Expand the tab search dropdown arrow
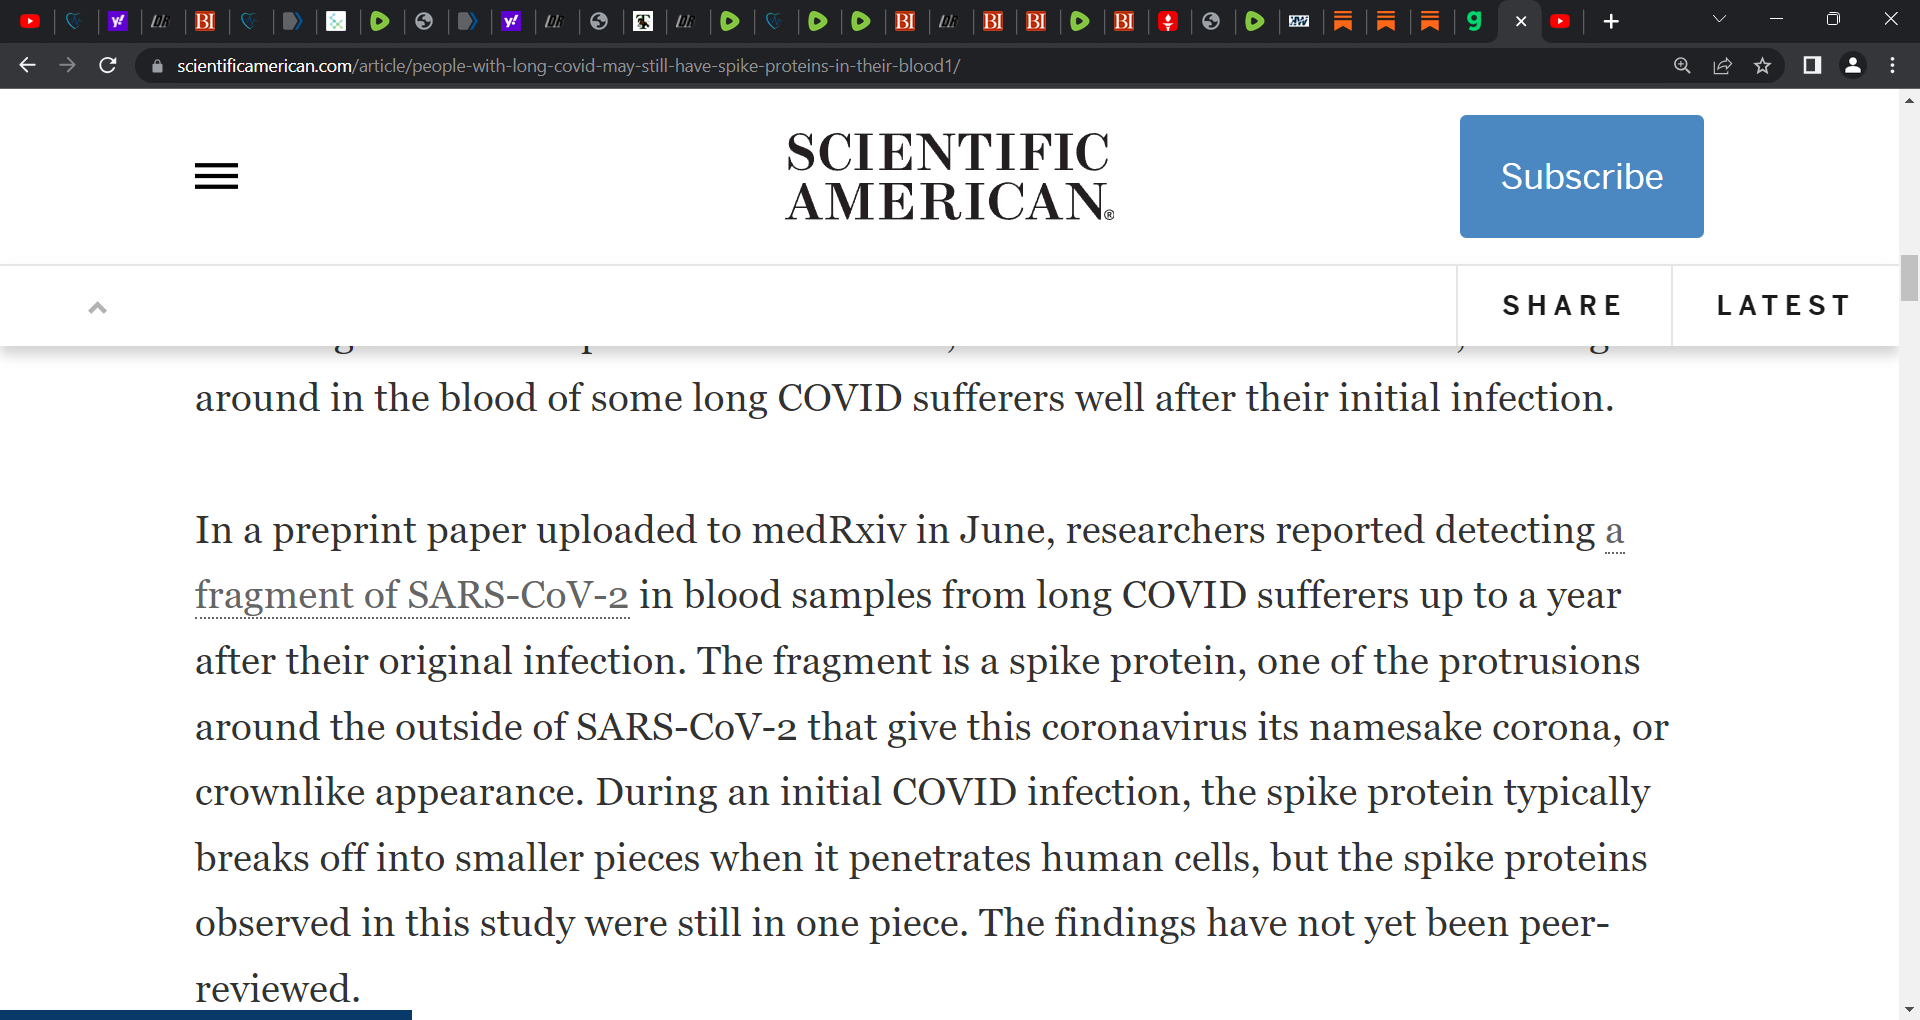This screenshot has height=1020, width=1920. click(1719, 20)
